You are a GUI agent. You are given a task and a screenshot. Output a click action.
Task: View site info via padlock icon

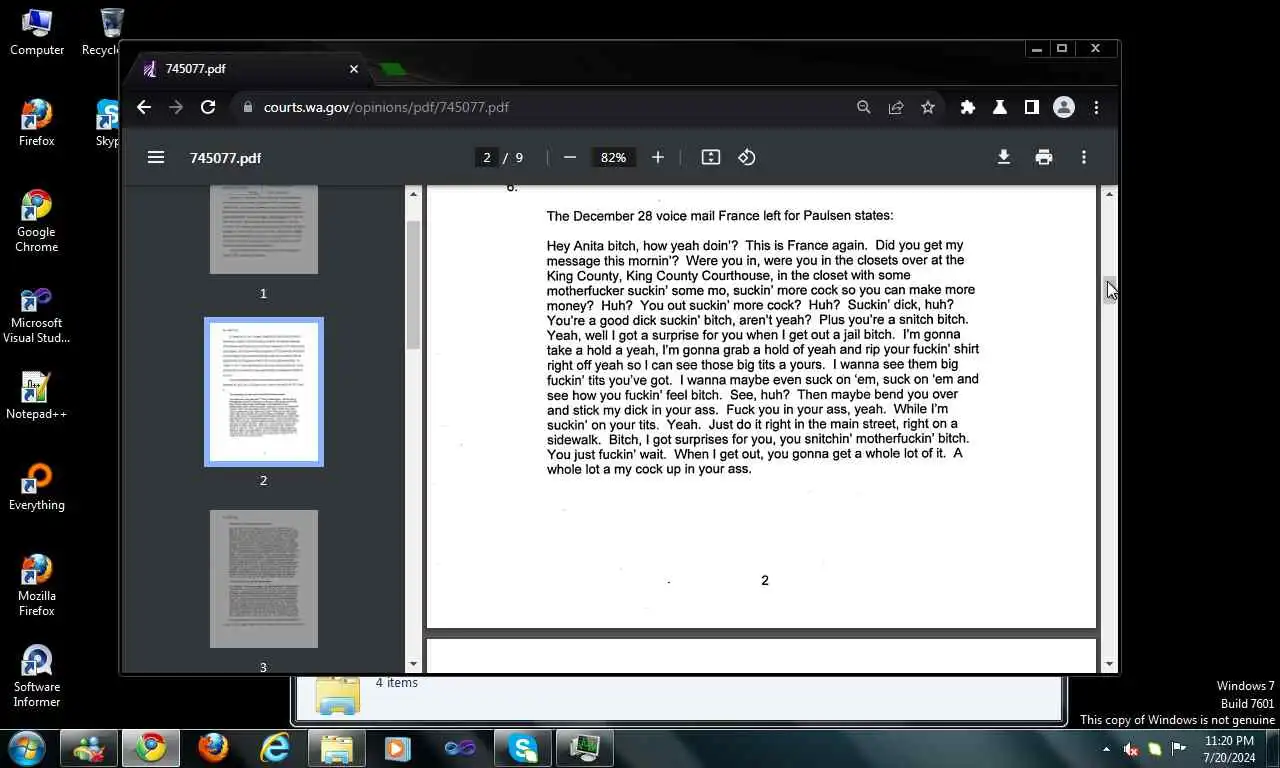248,107
